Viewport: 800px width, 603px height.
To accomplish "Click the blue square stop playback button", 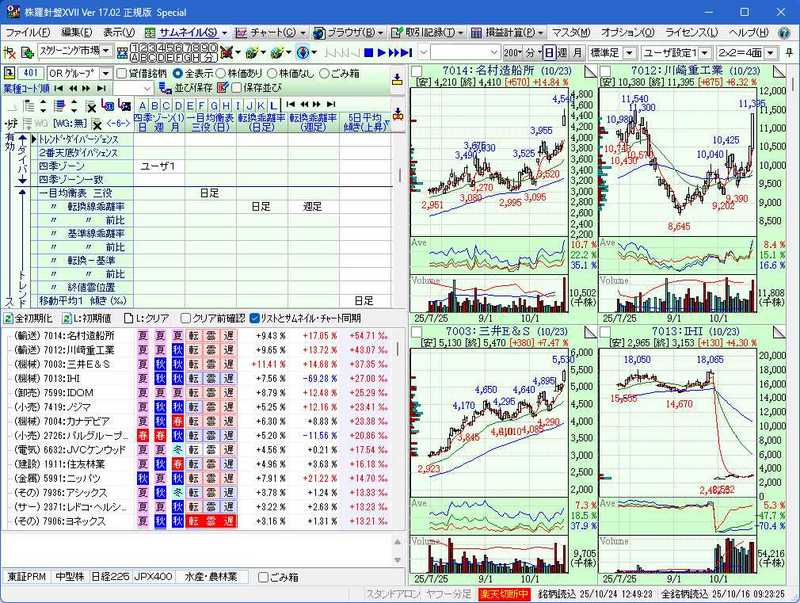I will coord(368,52).
